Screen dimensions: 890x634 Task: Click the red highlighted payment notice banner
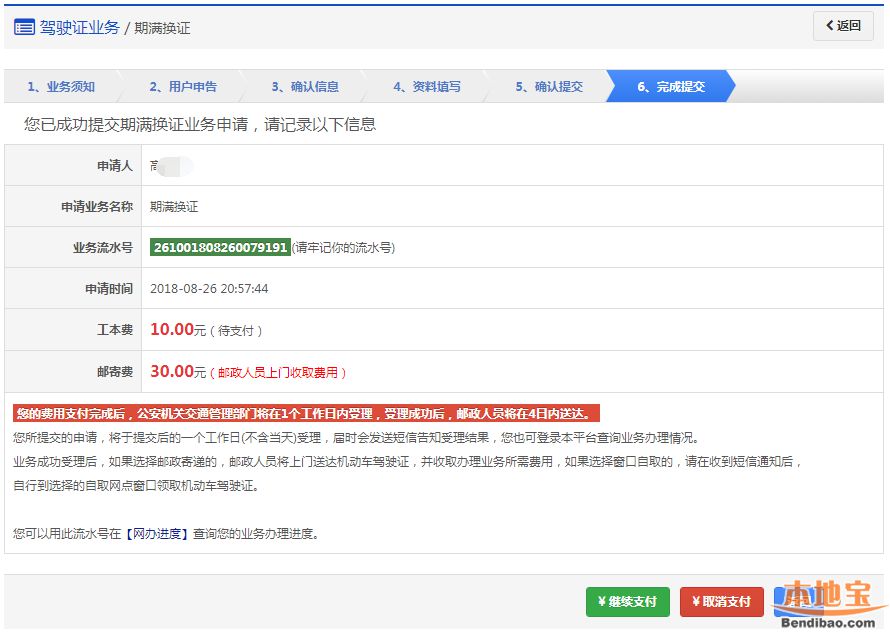[x=306, y=413]
